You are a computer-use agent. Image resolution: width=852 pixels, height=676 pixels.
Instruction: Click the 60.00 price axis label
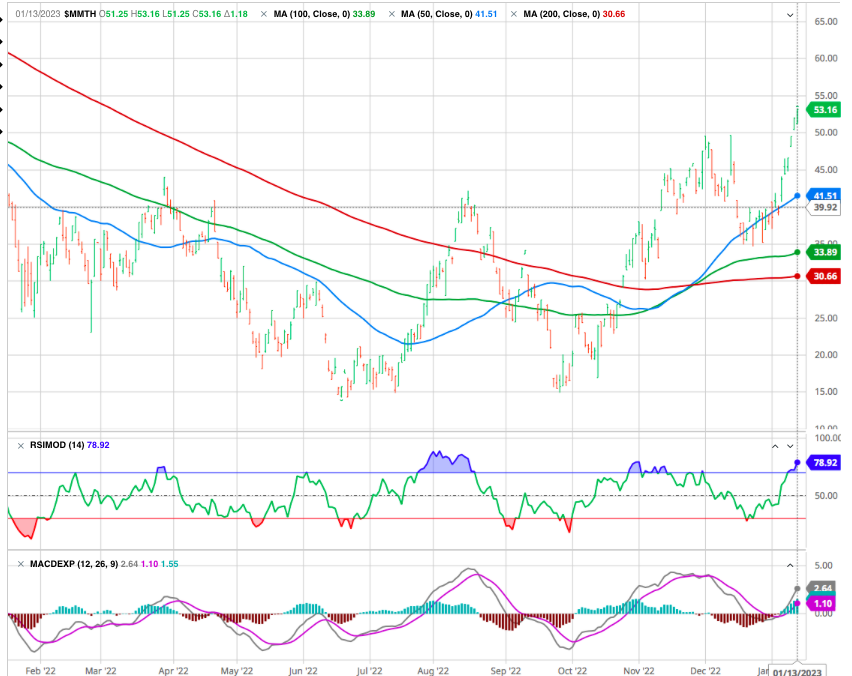coord(826,59)
